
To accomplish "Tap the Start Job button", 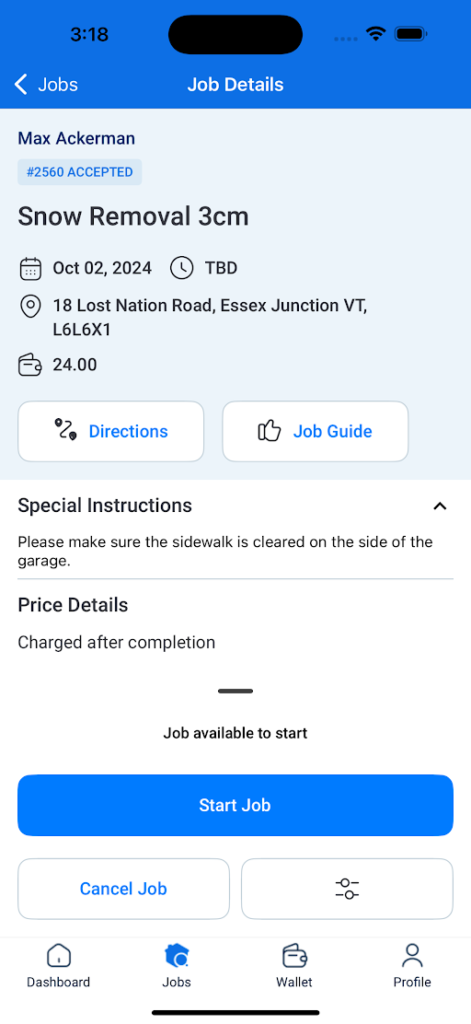I will 235,805.
